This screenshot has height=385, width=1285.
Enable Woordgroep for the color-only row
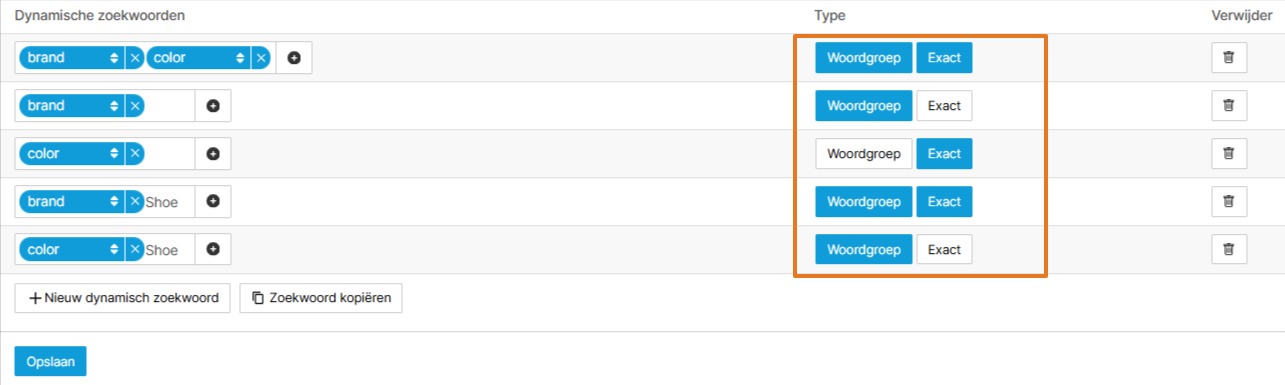point(864,154)
